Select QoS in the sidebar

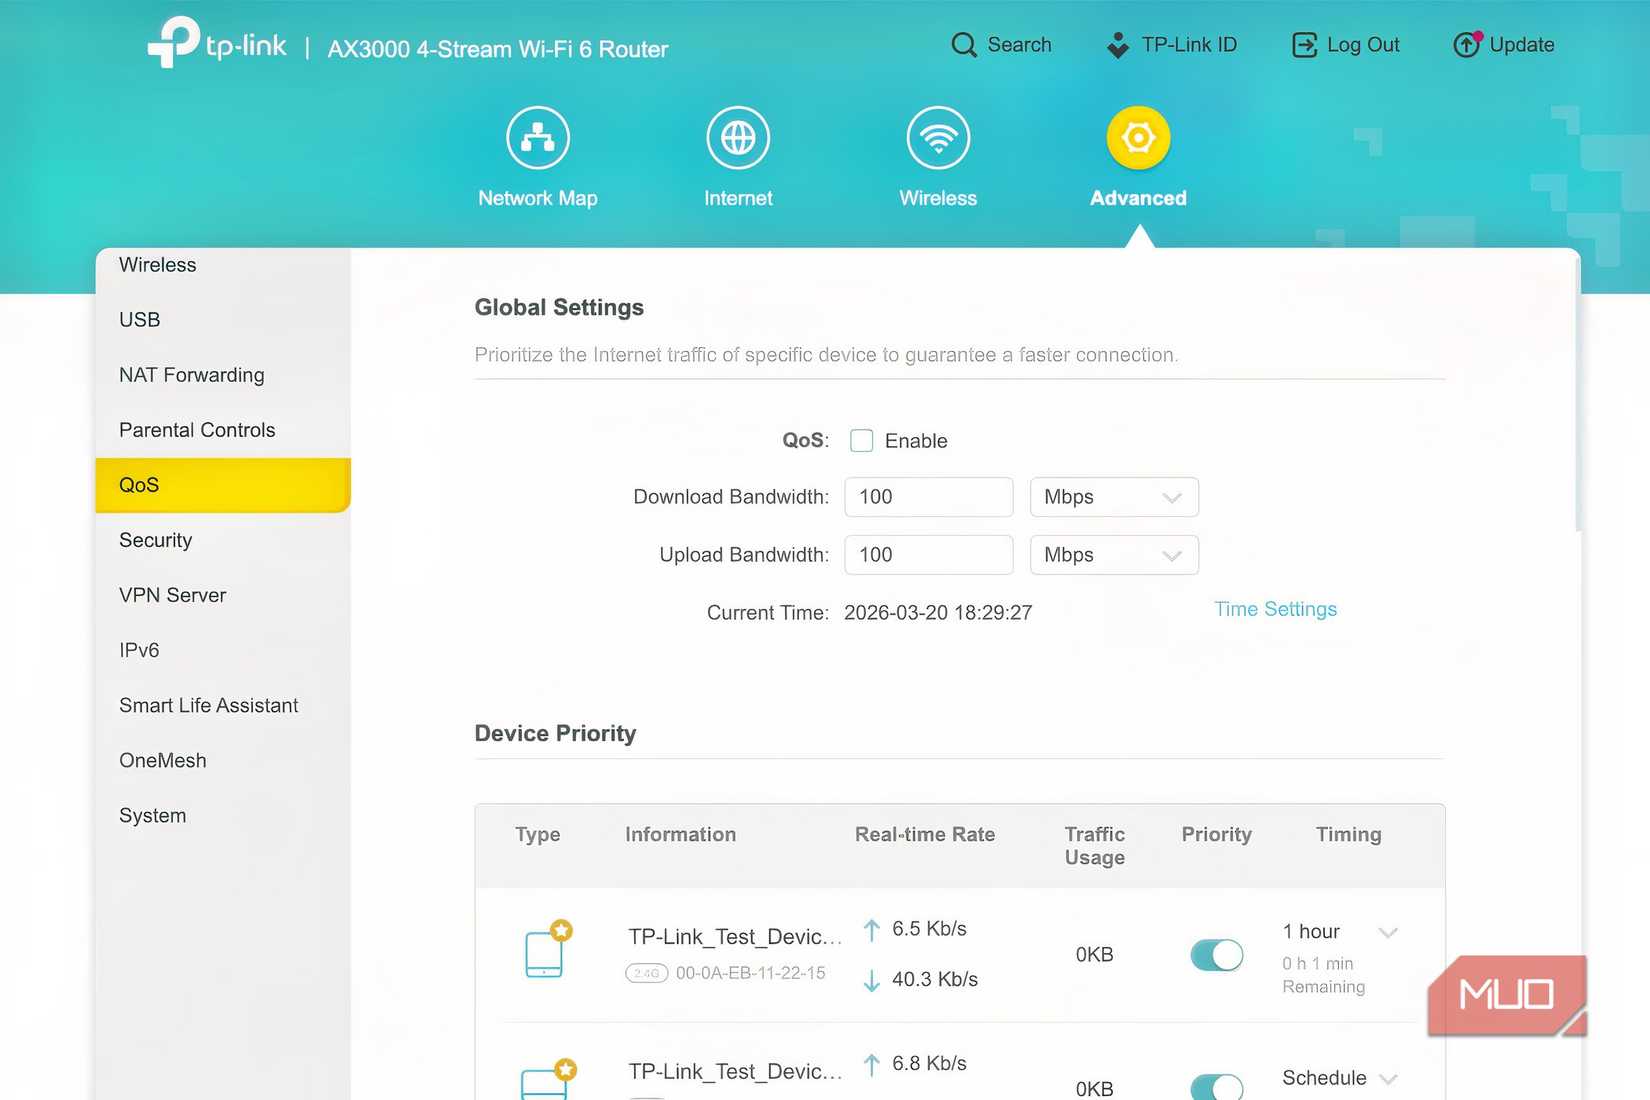click(223, 485)
